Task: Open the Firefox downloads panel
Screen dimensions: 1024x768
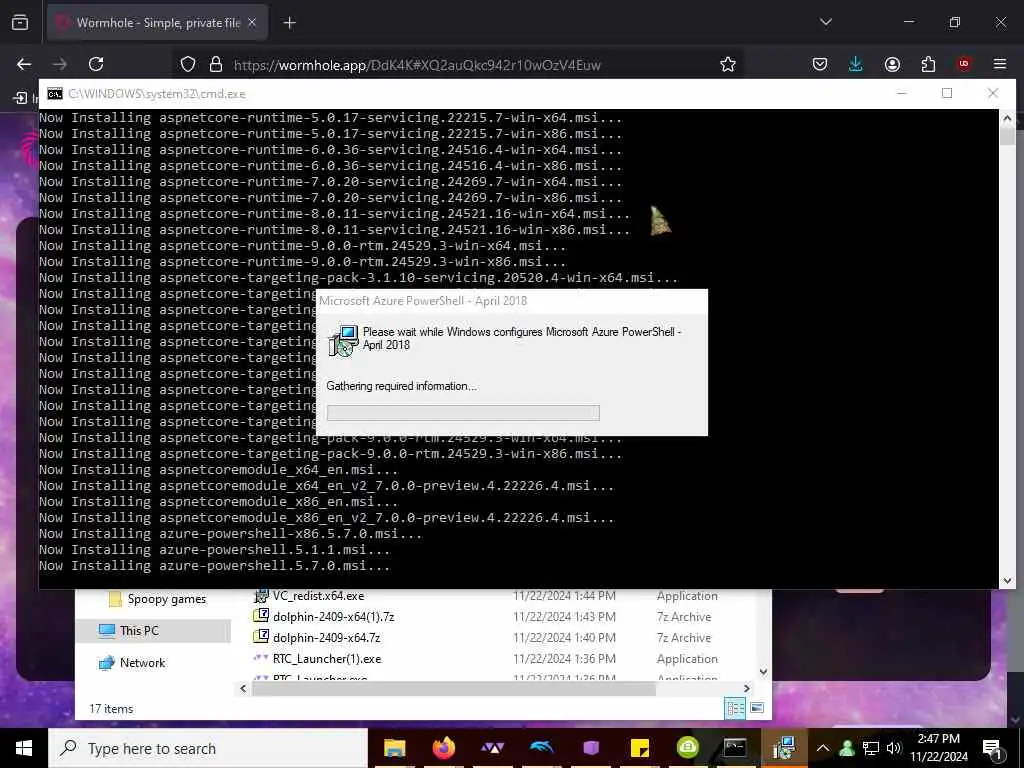Action: pyautogui.click(x=856, y=64)
